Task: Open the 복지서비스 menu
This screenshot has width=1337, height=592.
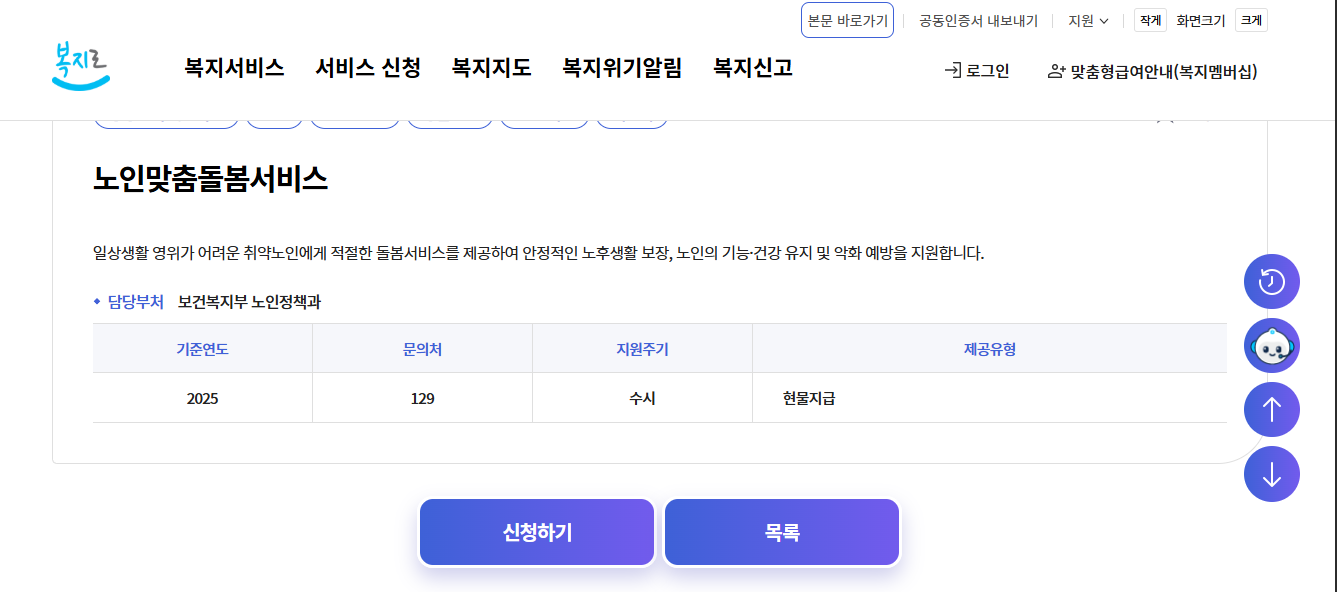Action: (232, 67)
